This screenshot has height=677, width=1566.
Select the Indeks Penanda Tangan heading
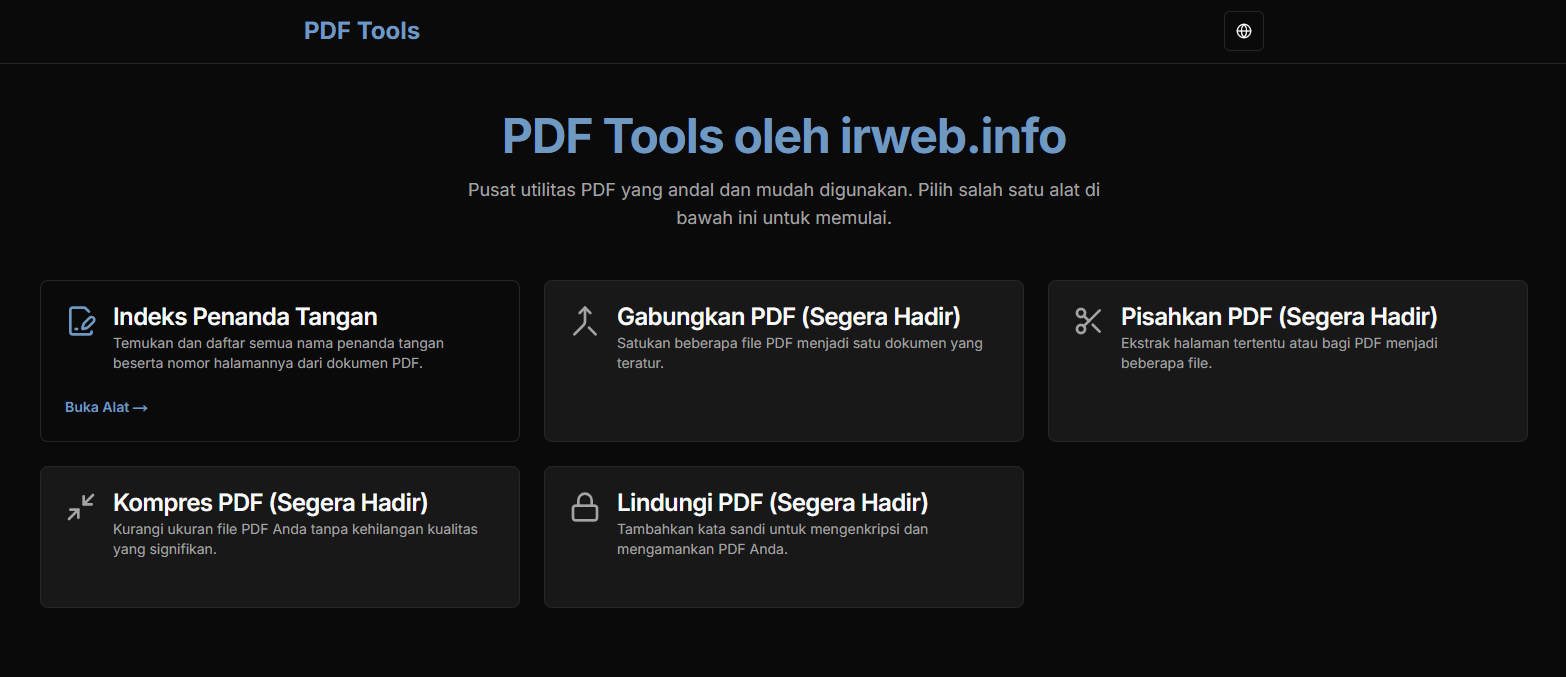point(245,317)
